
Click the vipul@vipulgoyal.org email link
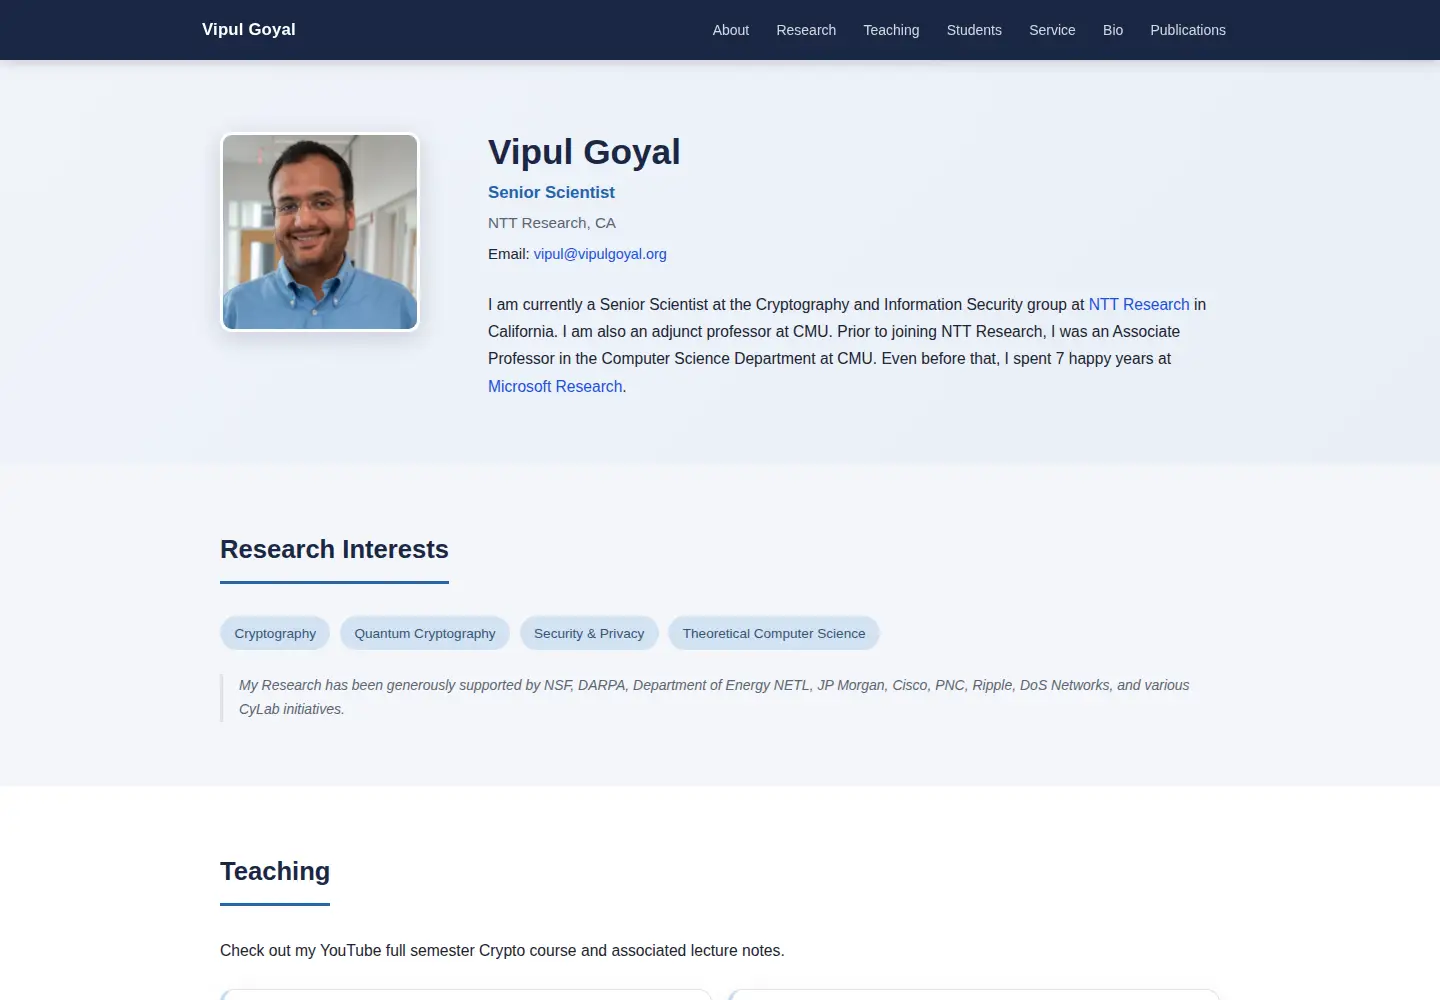[x=600, y=254]
